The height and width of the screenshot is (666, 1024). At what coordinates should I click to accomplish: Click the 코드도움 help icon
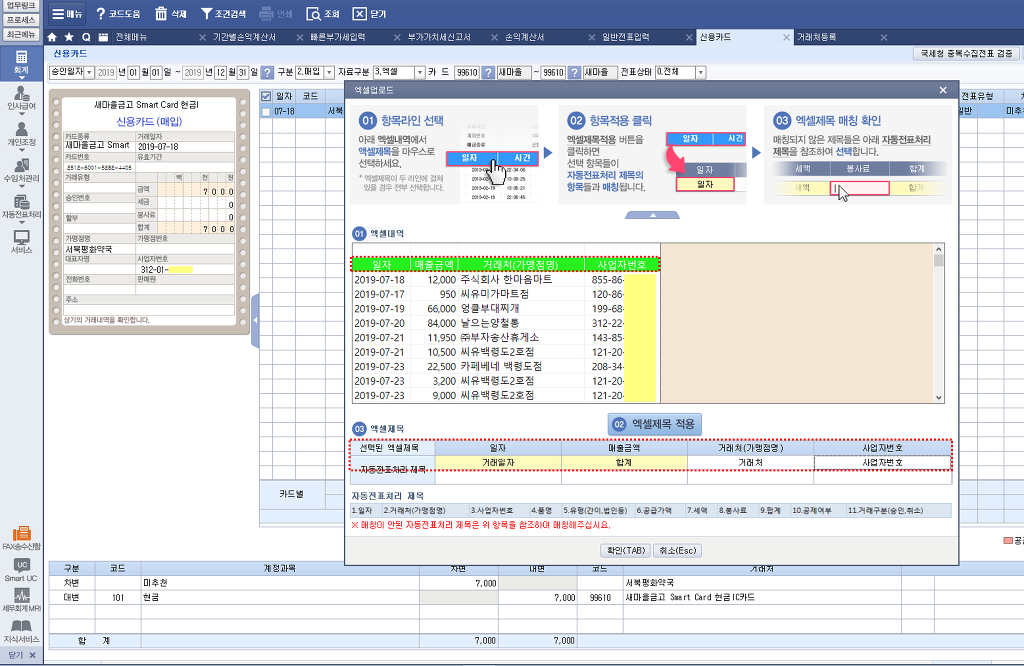pyautogui.click(x=101, y=14)
